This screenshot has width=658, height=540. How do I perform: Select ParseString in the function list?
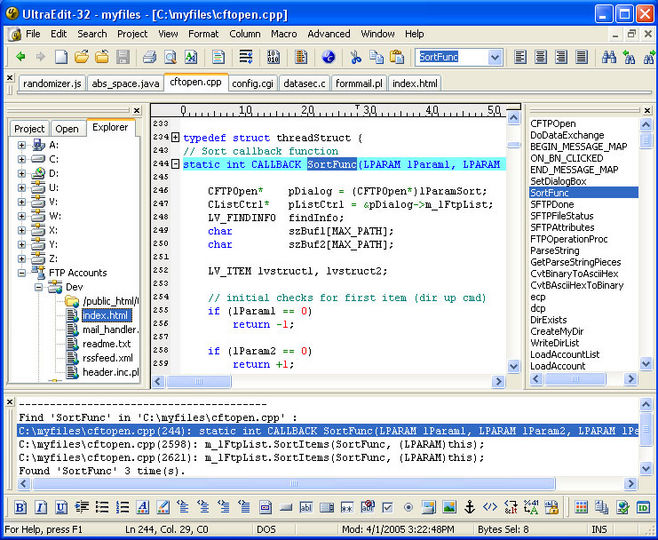pyautogui.click(x=554, y=250)
